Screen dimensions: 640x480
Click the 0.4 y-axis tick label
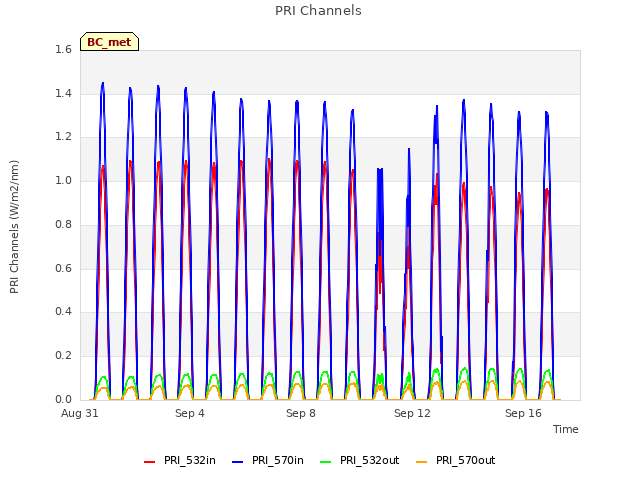(63, 311)
